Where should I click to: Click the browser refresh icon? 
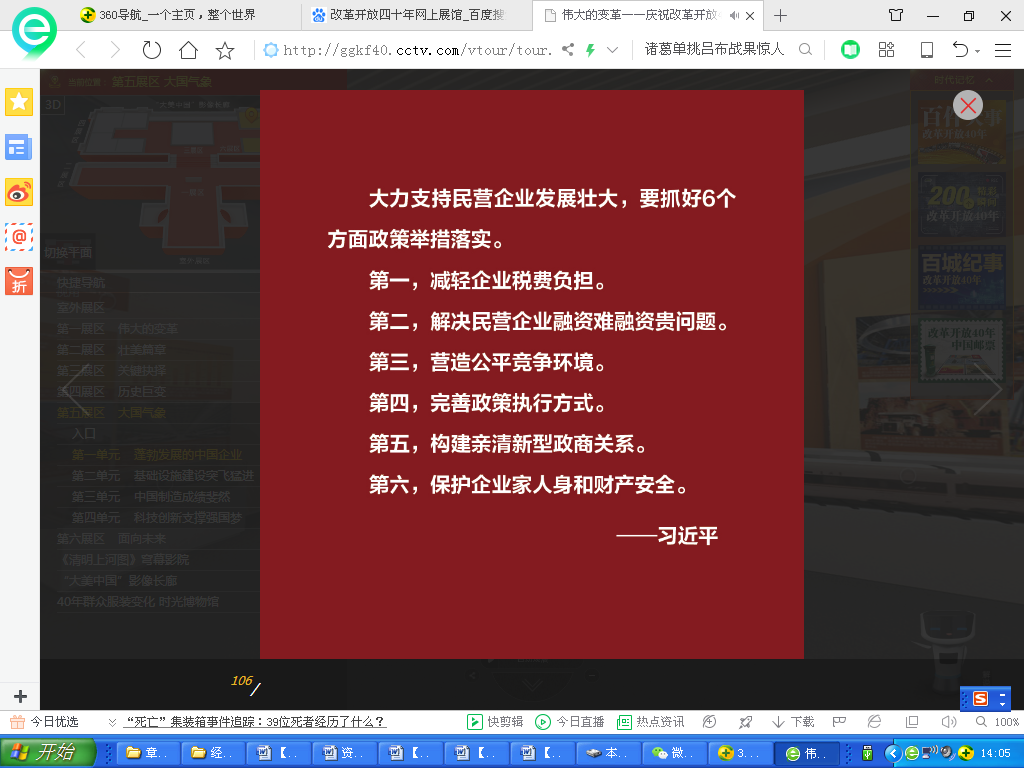[x=152, y=50]
